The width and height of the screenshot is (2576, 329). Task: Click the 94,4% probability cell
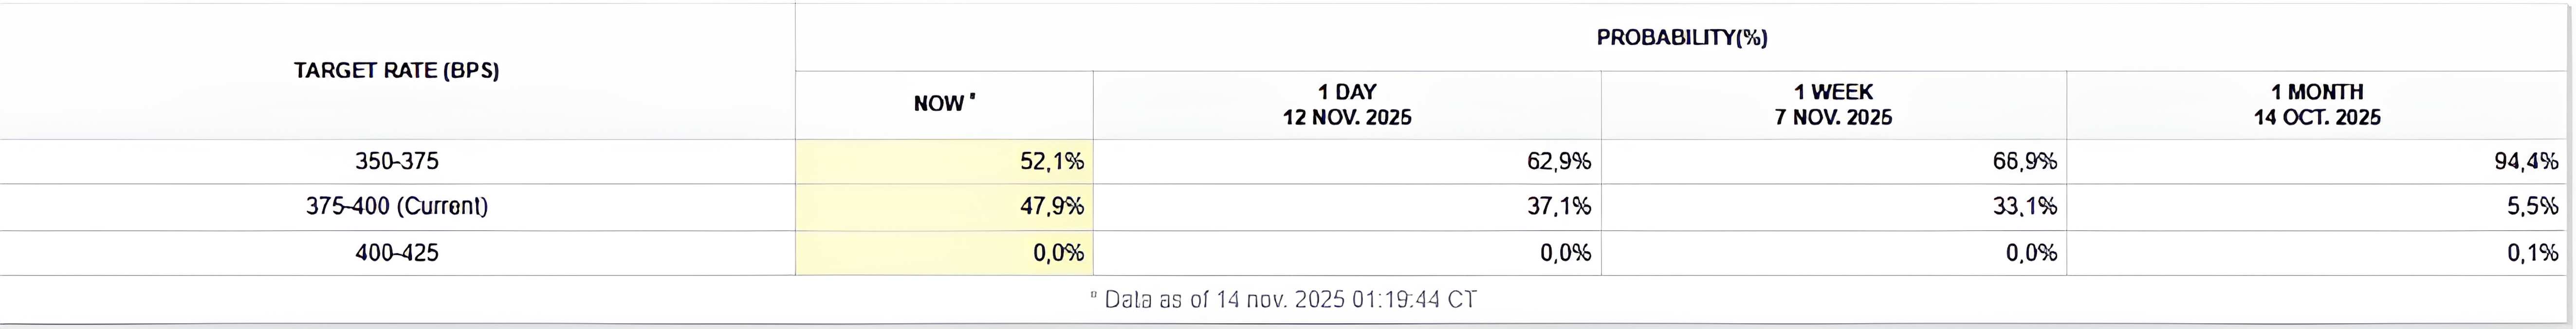pos(2526,161)
